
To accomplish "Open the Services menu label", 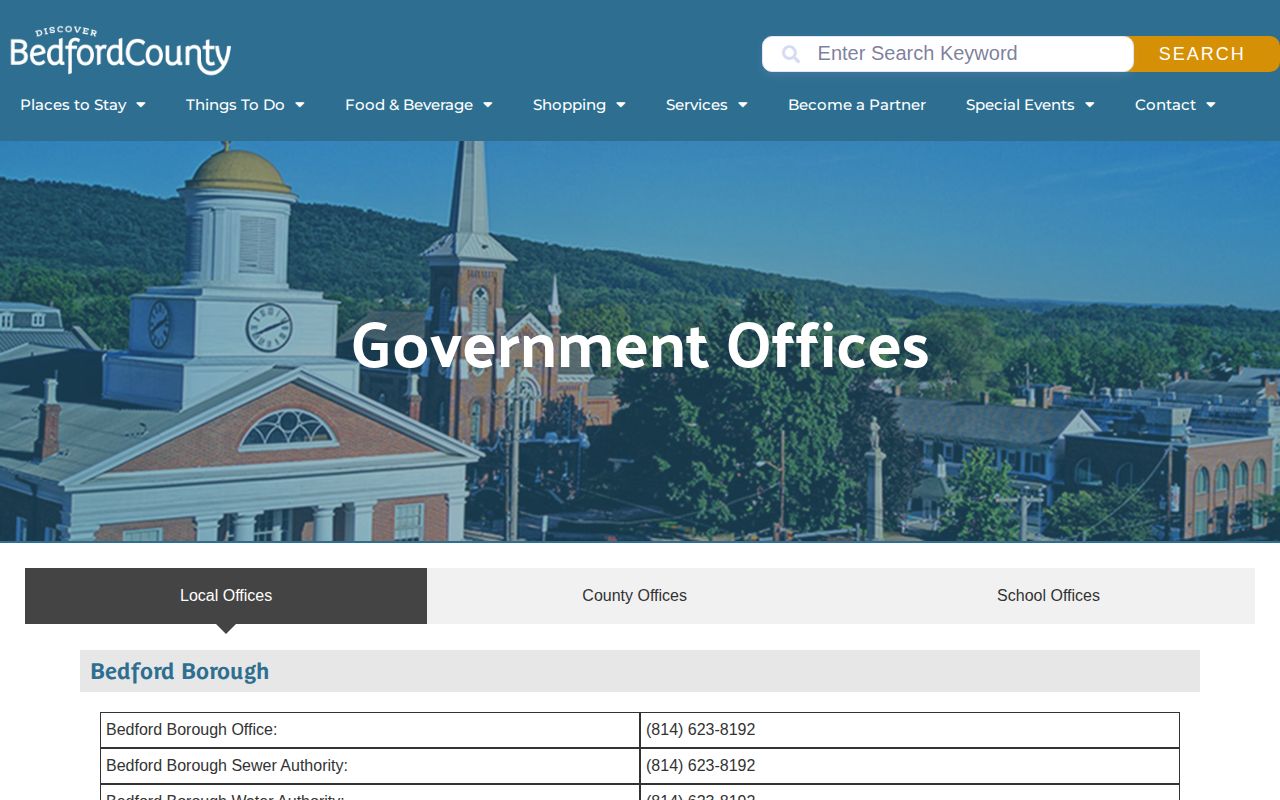I will pos(697,105).
